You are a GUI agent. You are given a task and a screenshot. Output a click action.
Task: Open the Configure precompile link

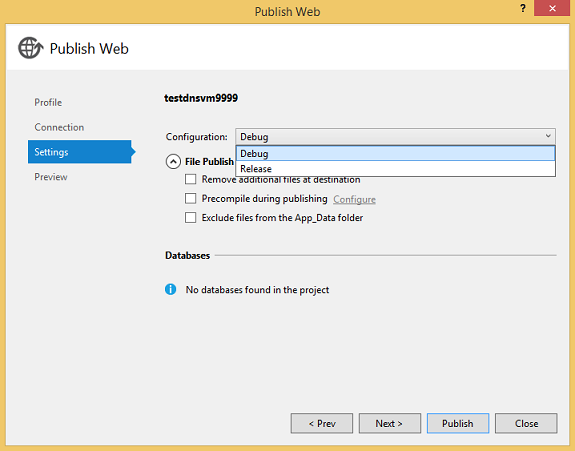point(354,199)
